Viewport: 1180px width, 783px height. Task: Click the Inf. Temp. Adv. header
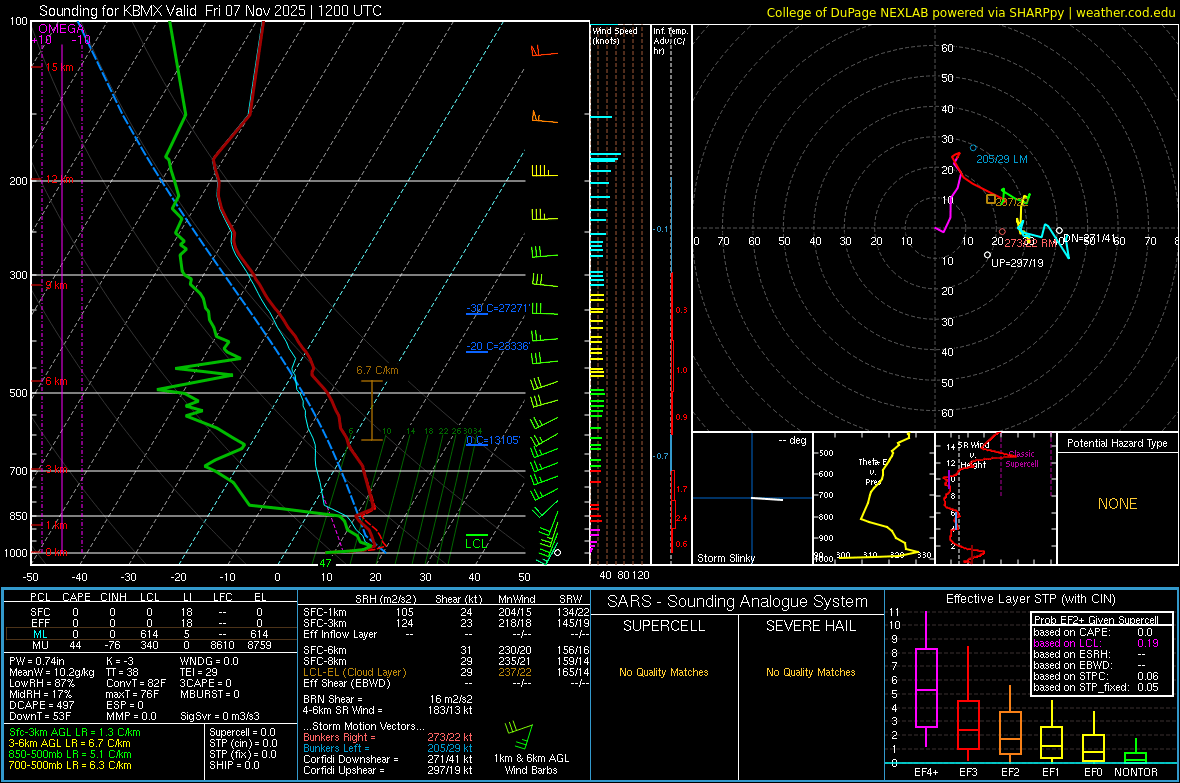tap(671, 41)
